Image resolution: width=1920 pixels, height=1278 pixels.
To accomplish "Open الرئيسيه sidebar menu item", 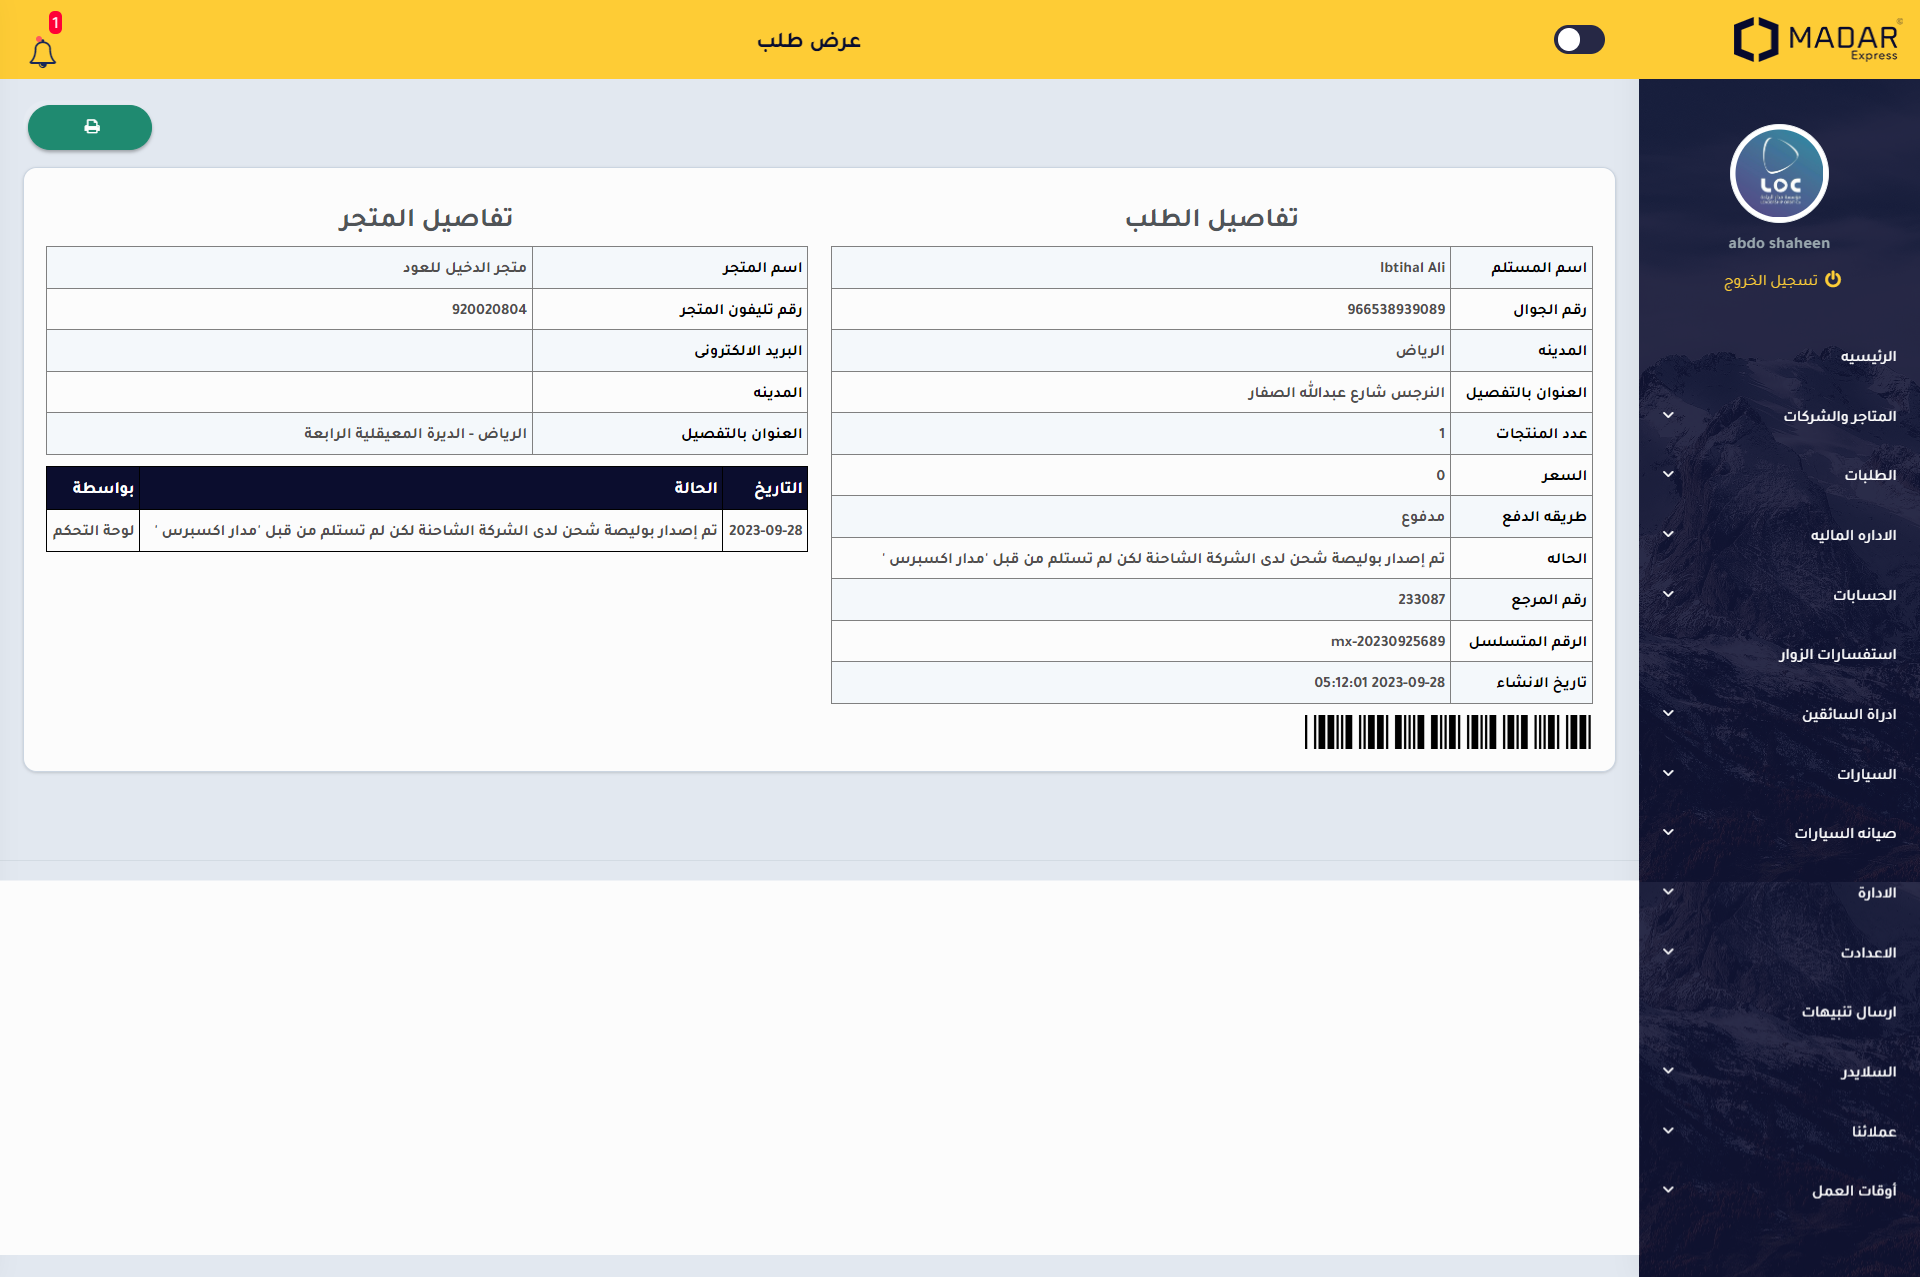I will click(1867, 356).
